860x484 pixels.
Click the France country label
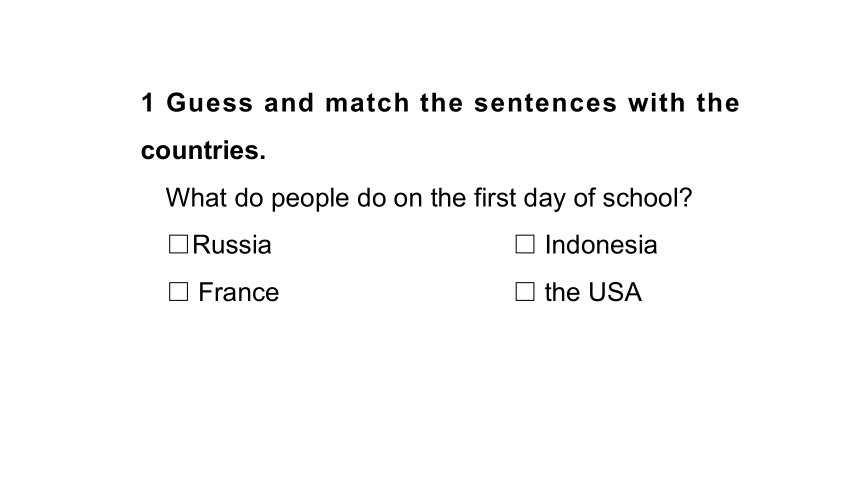[239, 292]
